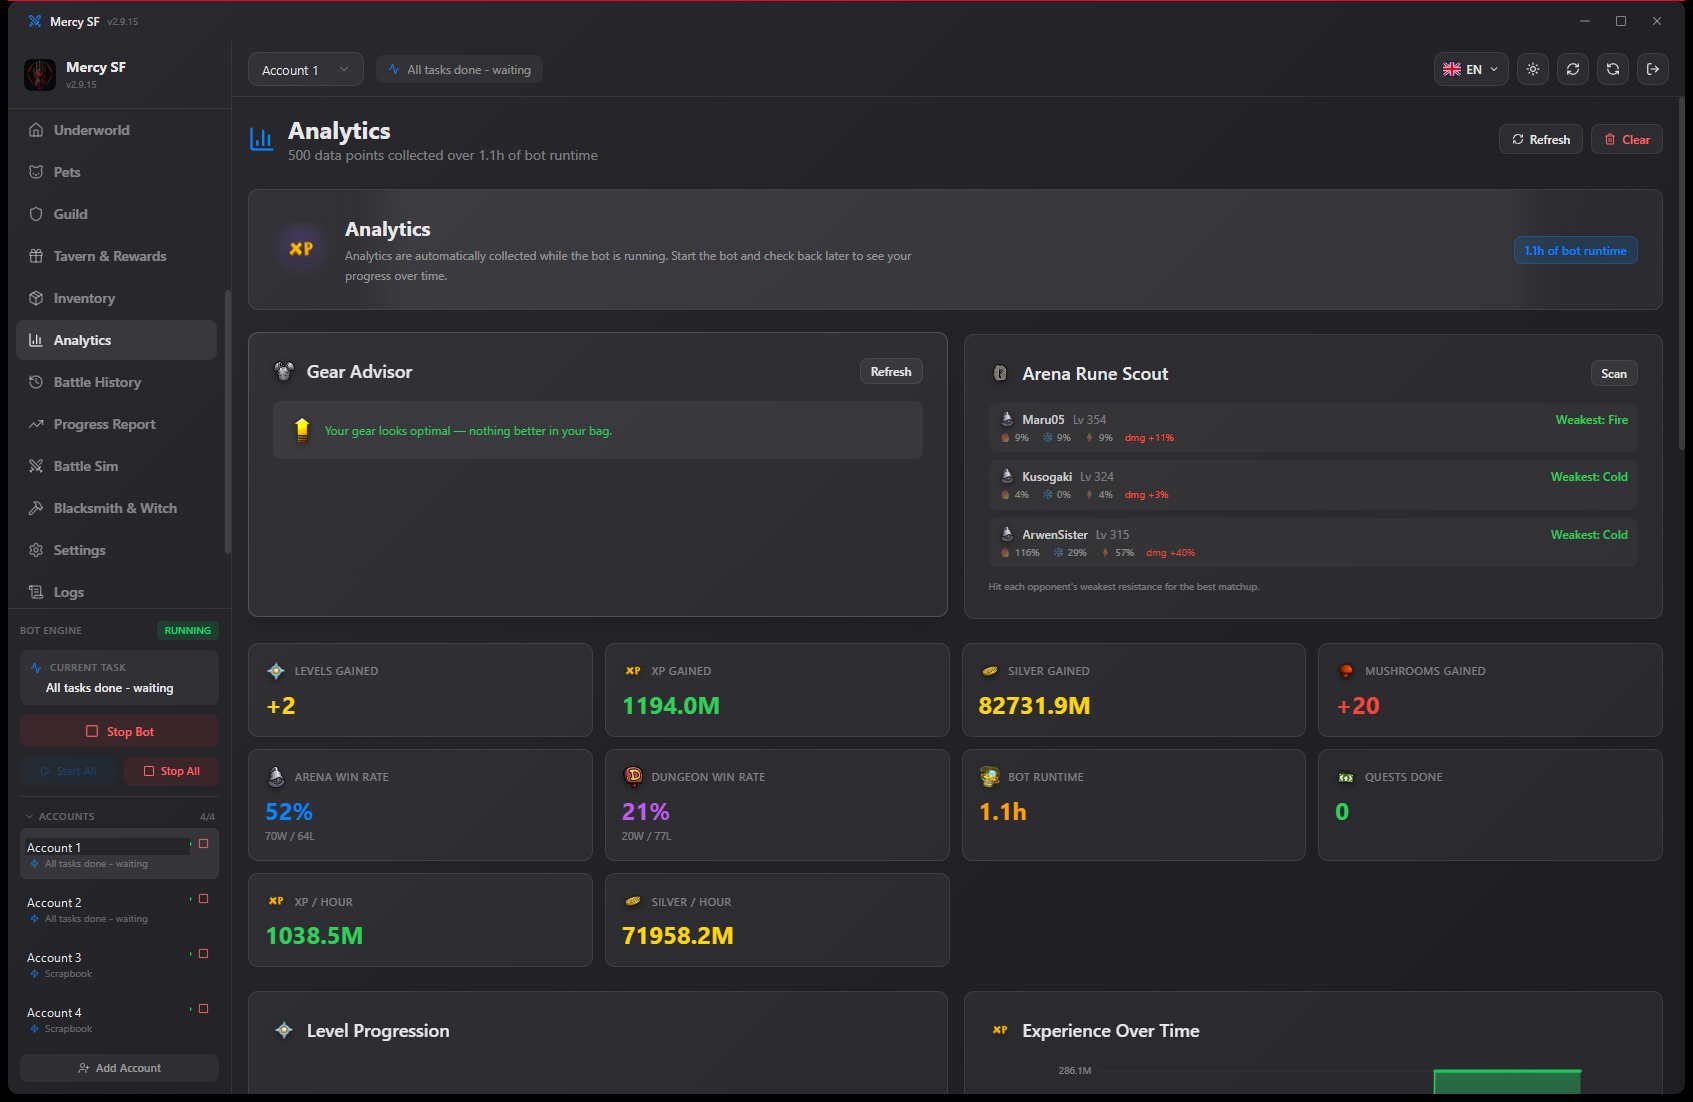Image resolution: width=1693 pixels, height=1102 pixels.
Task: Click the XP icon in the Analytics banner
Action: [301, 249]
